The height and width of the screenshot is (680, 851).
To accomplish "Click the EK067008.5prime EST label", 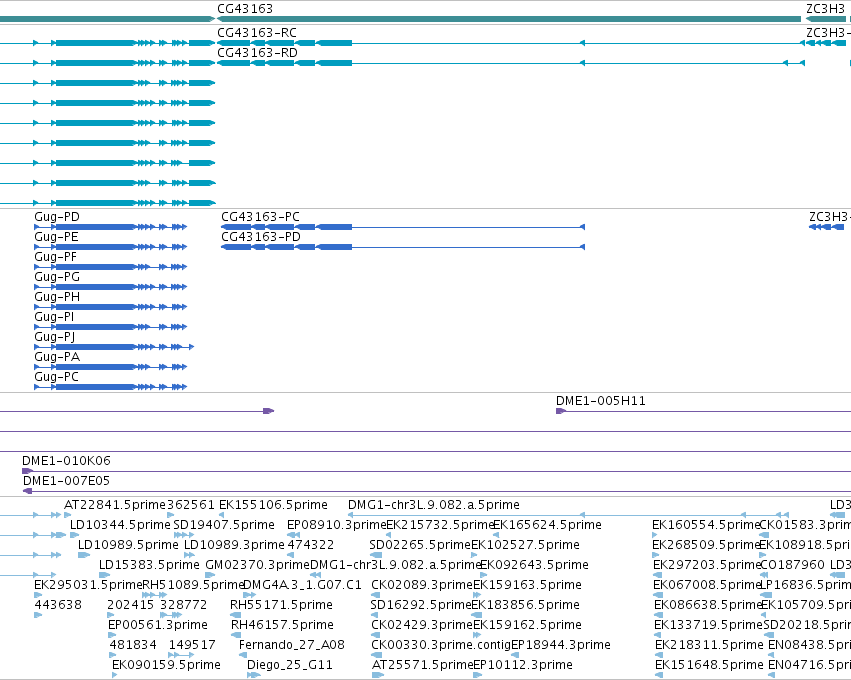I will point(707,585).
